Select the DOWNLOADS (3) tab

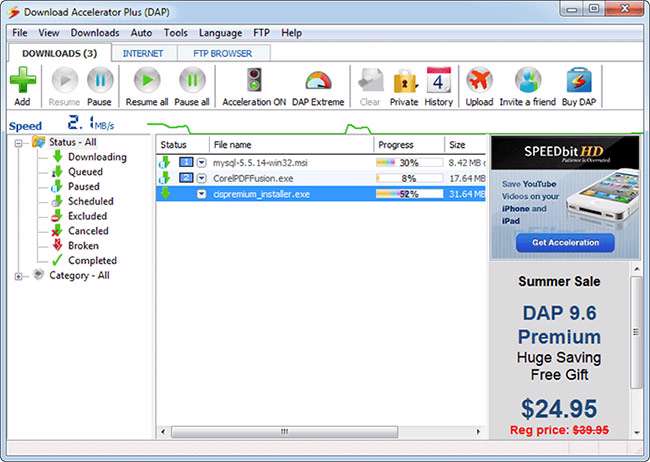coord(60,53)
